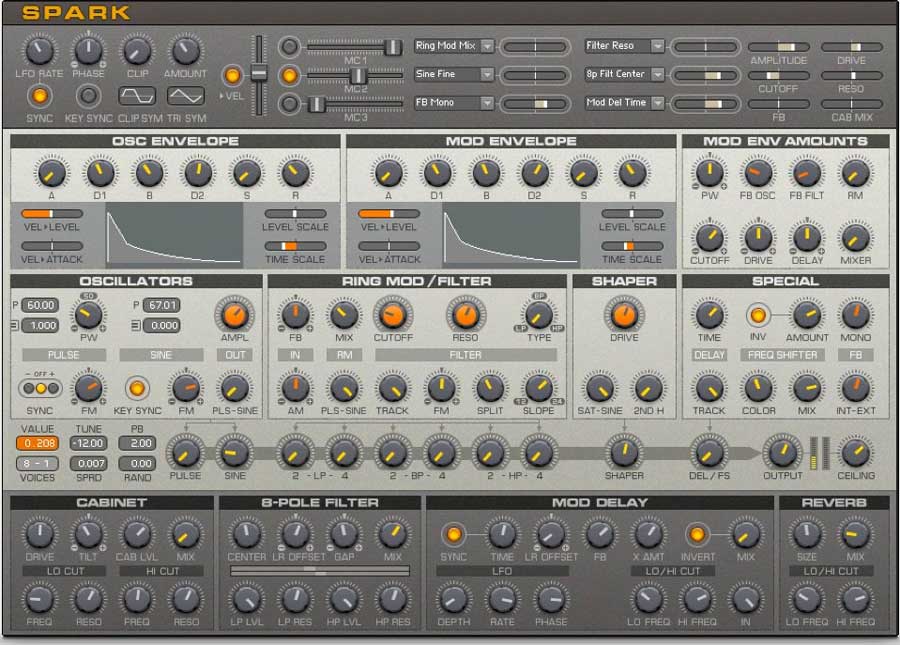Click the top-row AMPLITUDE slider
This screenshot has width=900, height=645.
click(x=779, y=47)
